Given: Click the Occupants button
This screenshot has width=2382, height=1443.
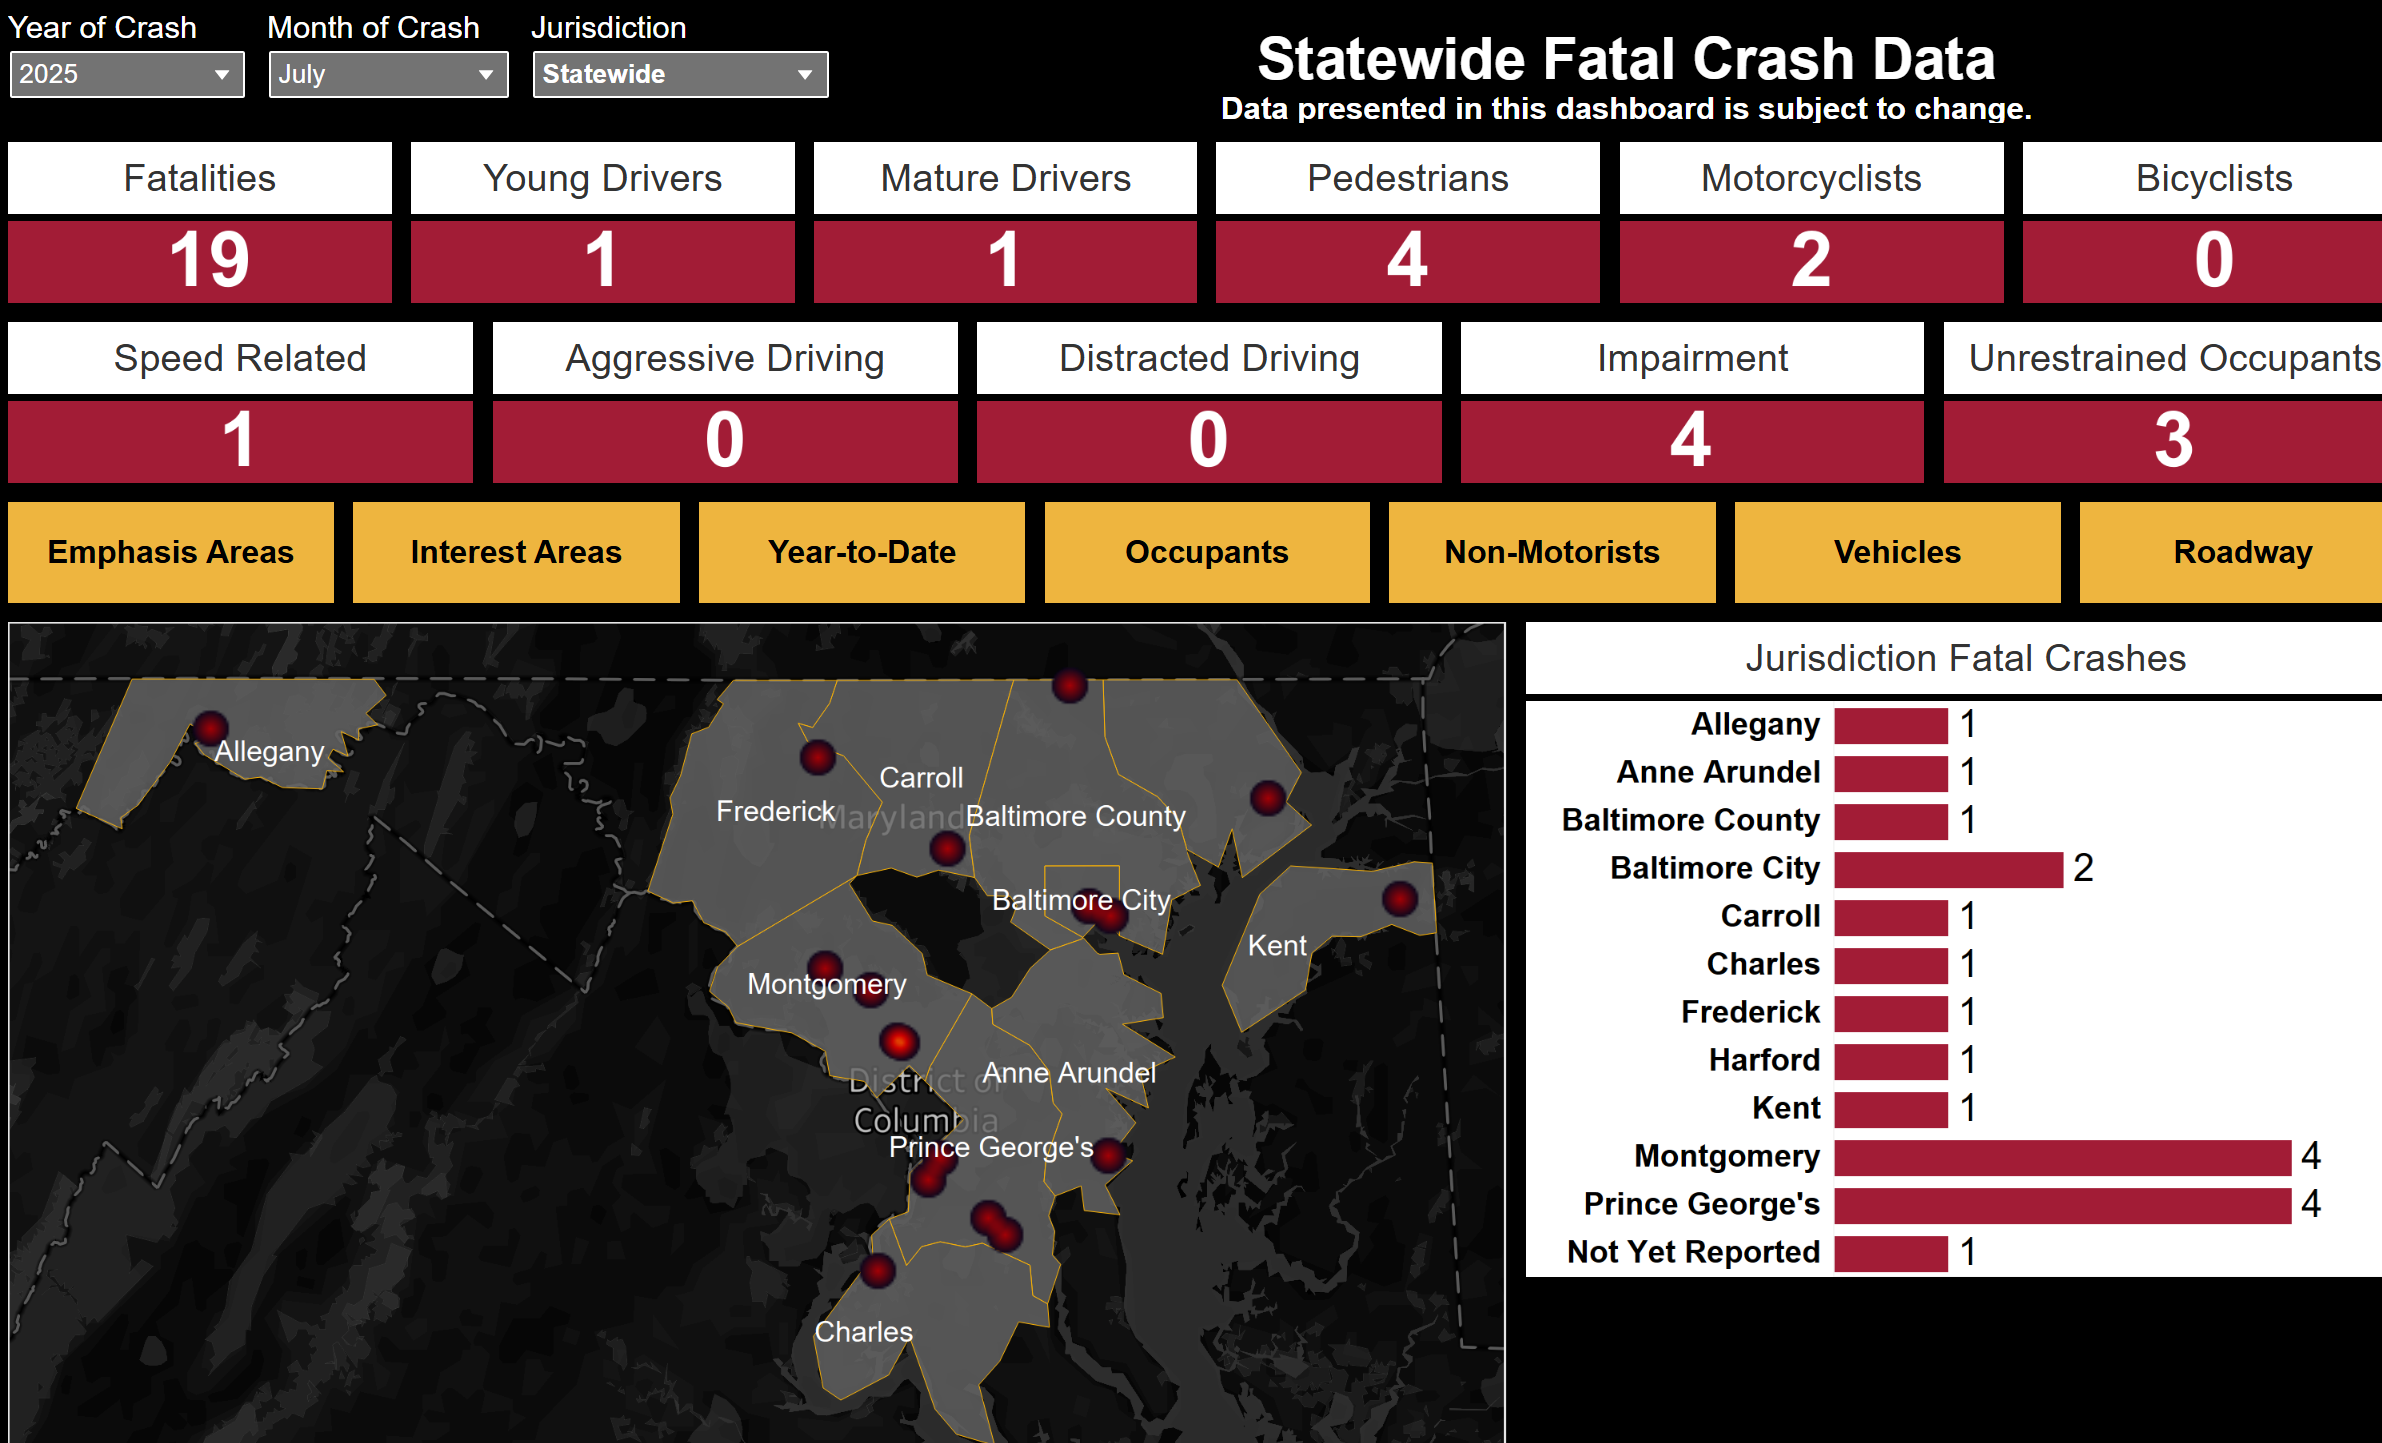Looking at the screenshot, I should coord(1206,552).
